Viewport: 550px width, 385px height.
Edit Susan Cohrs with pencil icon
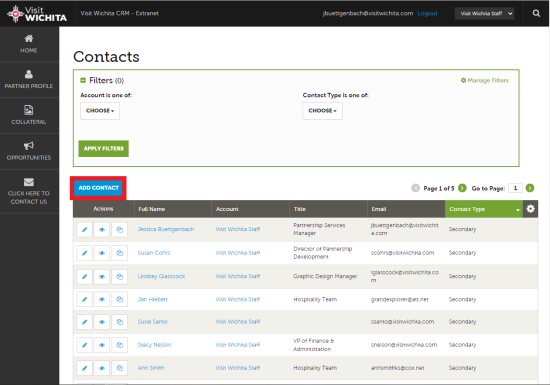[85, 253]
